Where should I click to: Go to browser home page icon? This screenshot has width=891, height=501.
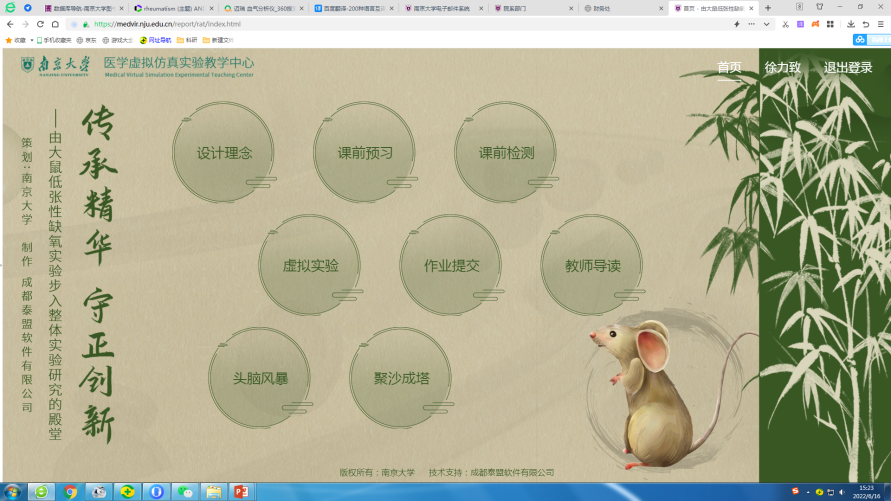click(56, 24)
